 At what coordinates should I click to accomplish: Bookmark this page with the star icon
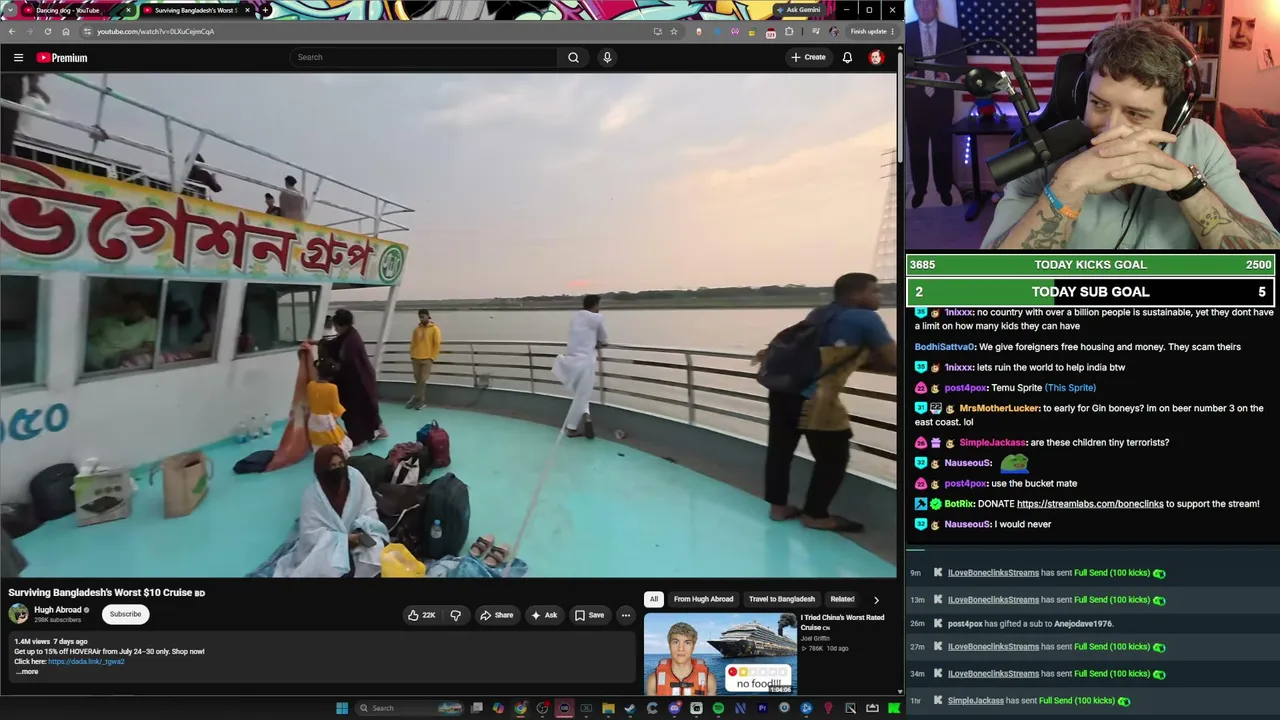(x=674, y=31)
